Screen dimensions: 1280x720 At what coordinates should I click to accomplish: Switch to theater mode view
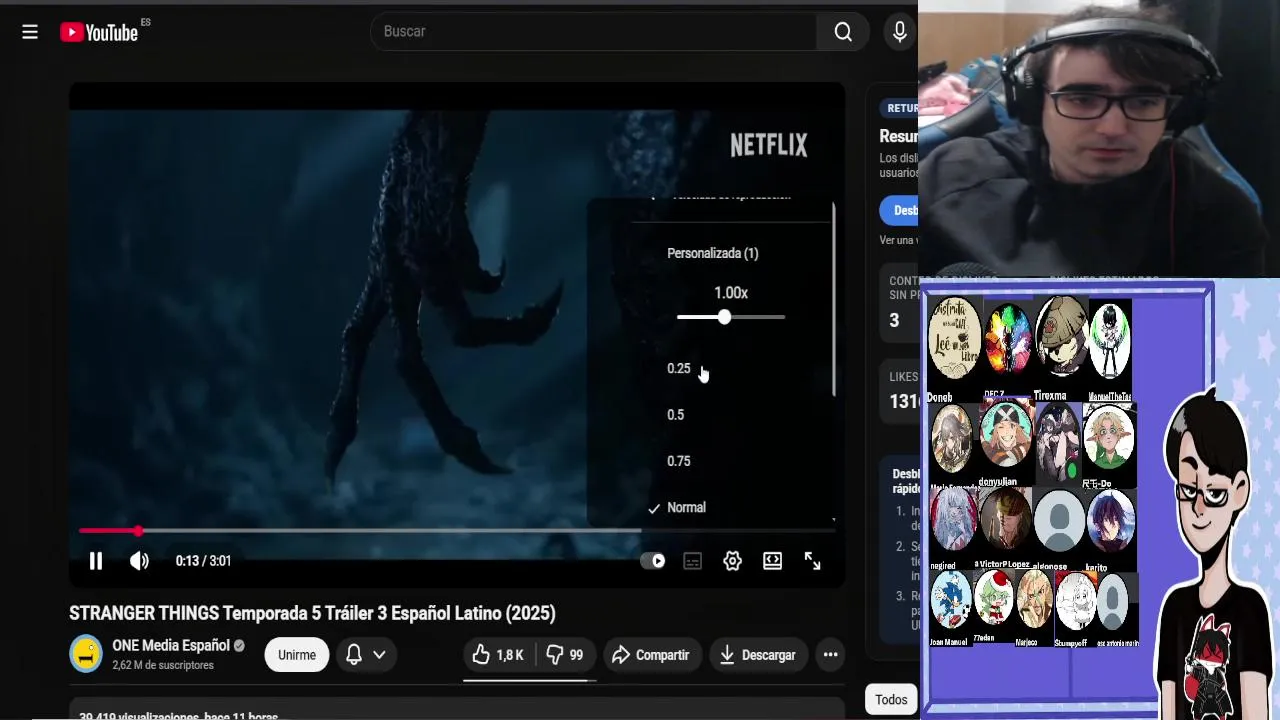[773, 561]
